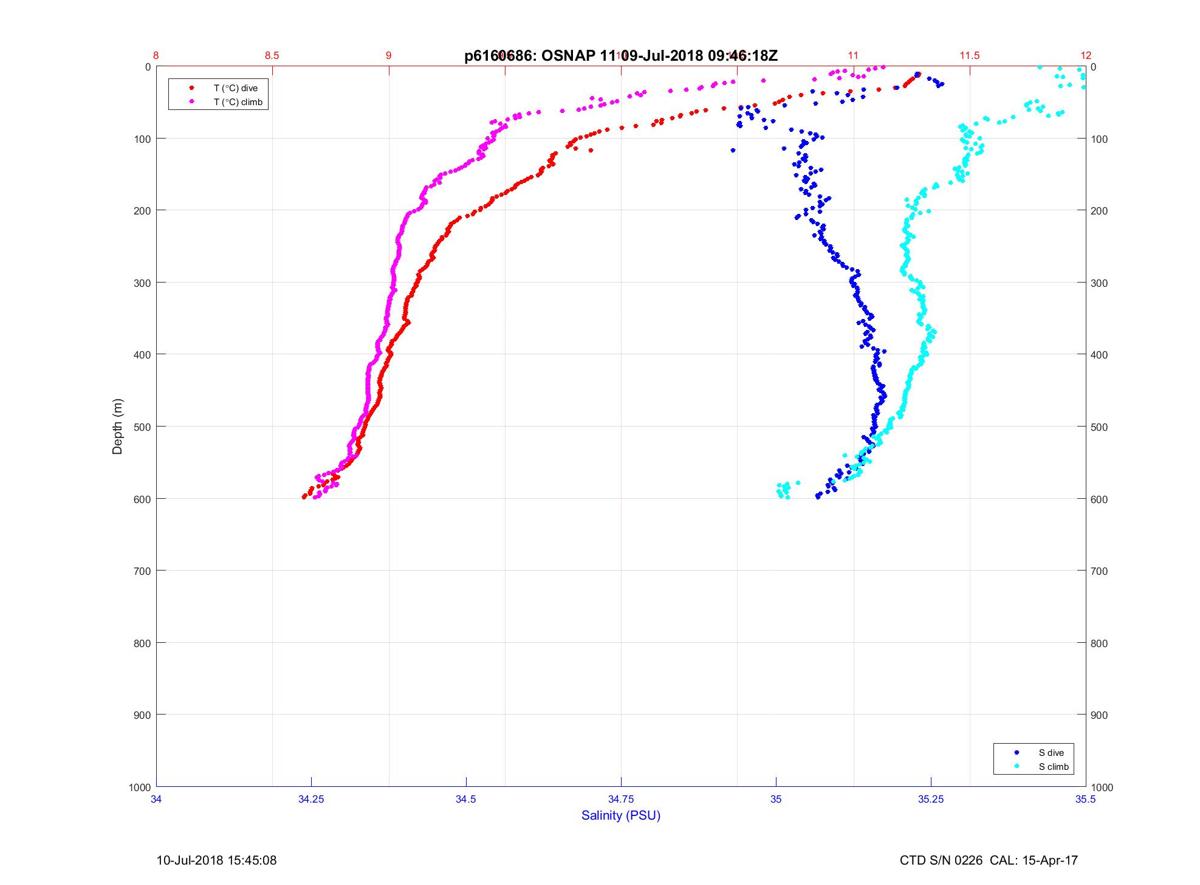Click the blue marker for S dive legend

pyautogui.click(x=1017, y=751)
